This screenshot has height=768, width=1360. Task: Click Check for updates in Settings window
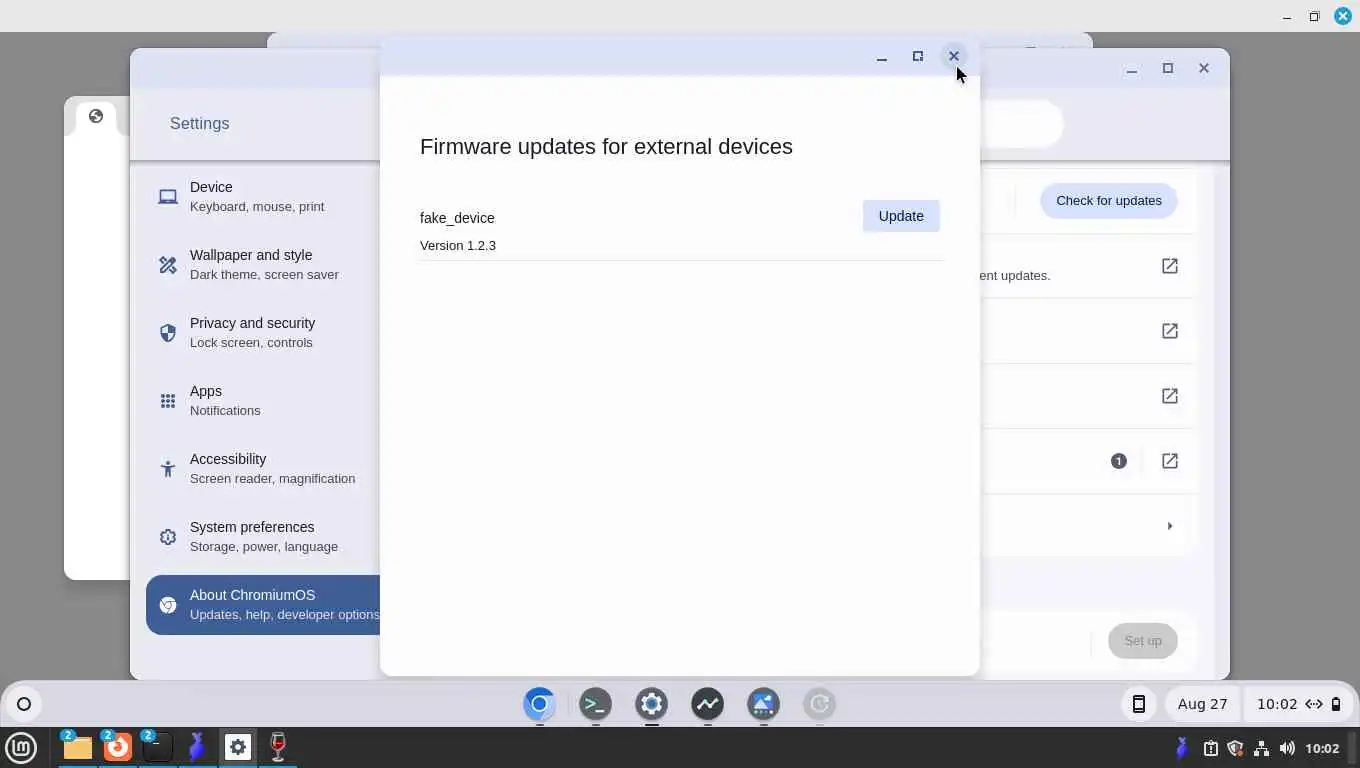(1108, 201)
